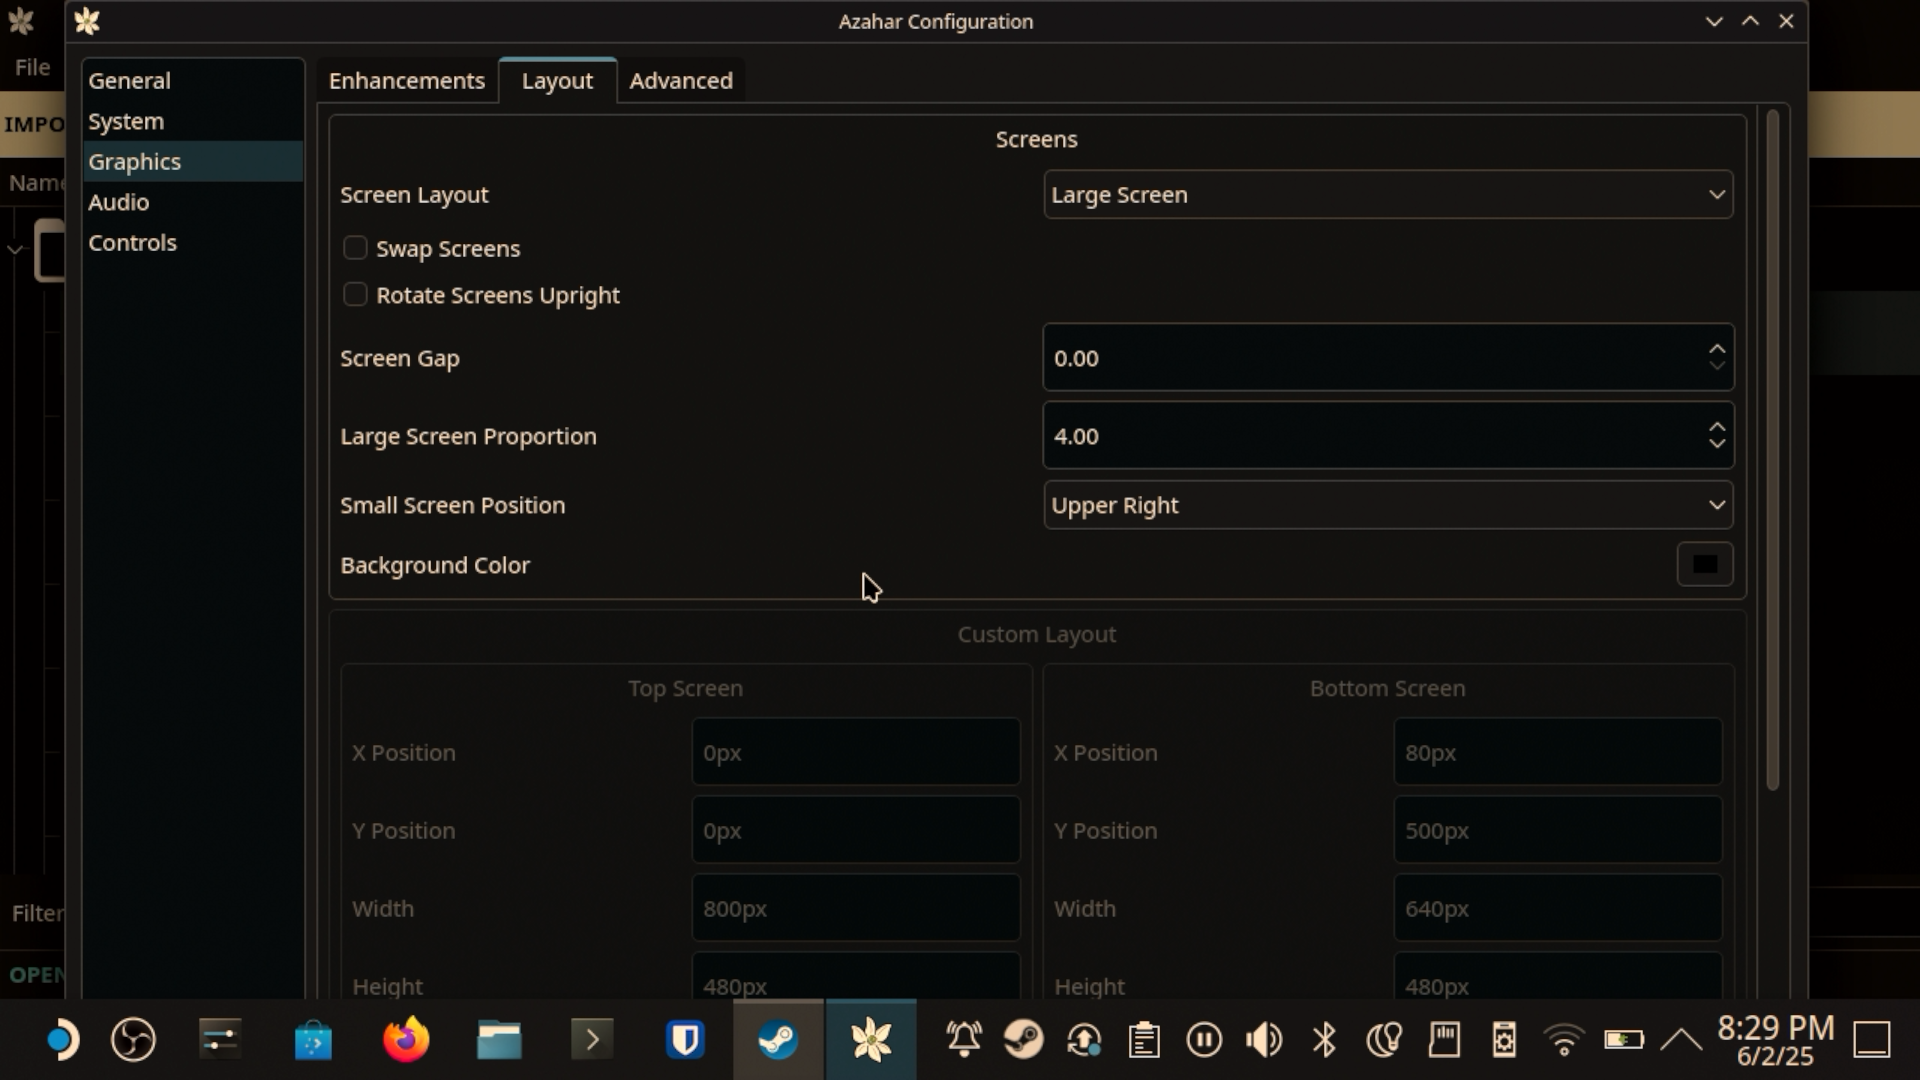This screenshot has height=1080, width=1920.
Task: Select General in the settings sidebar
Action: click(192, 80)
